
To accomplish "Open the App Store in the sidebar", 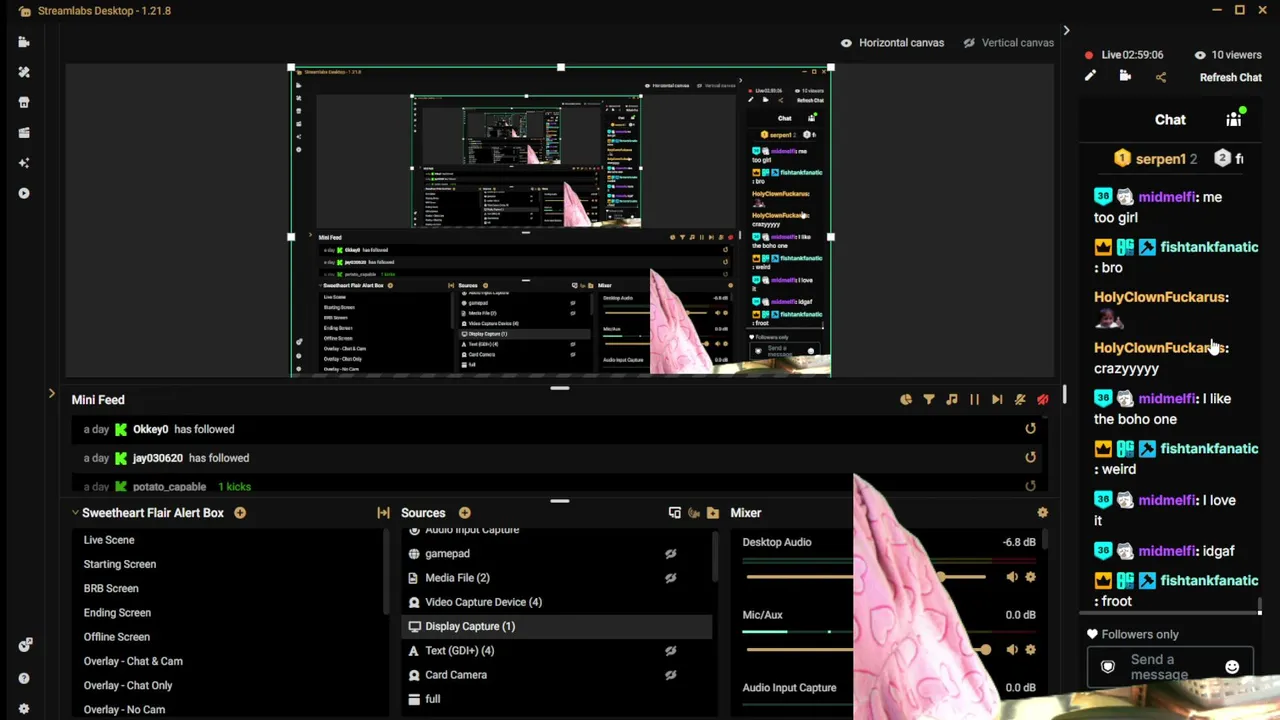I will coord(24,102).
